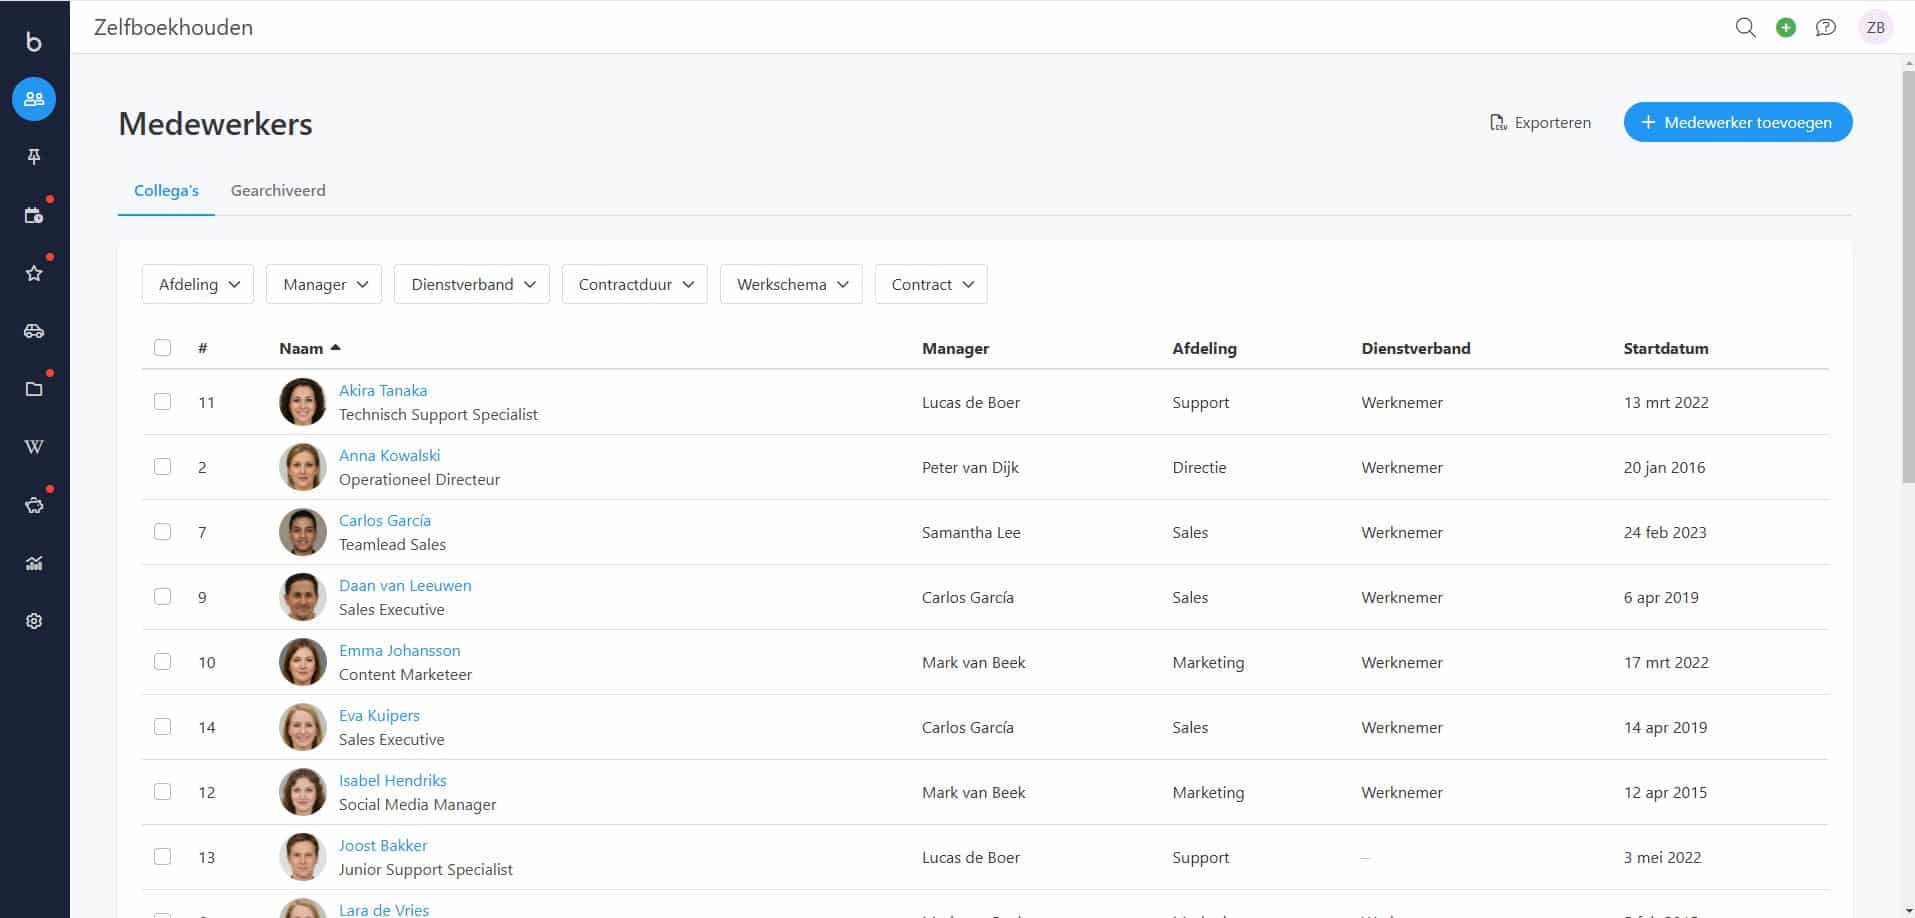Click the car icon in the sidebar
The width and height of the screenshot is (1915, 918).
point(34,331)
